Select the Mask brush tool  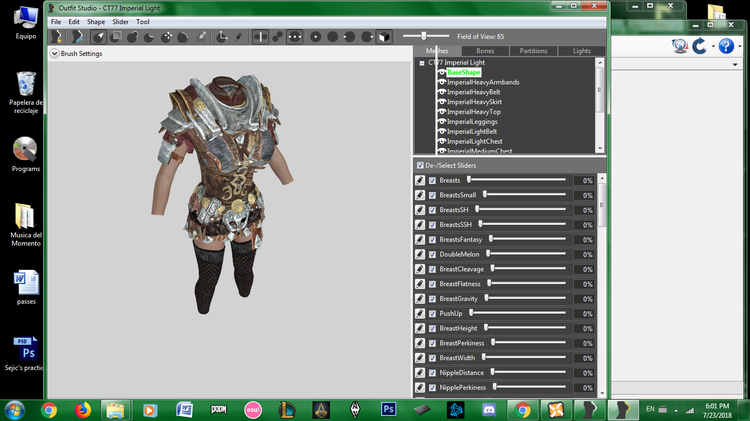(115, 37)
